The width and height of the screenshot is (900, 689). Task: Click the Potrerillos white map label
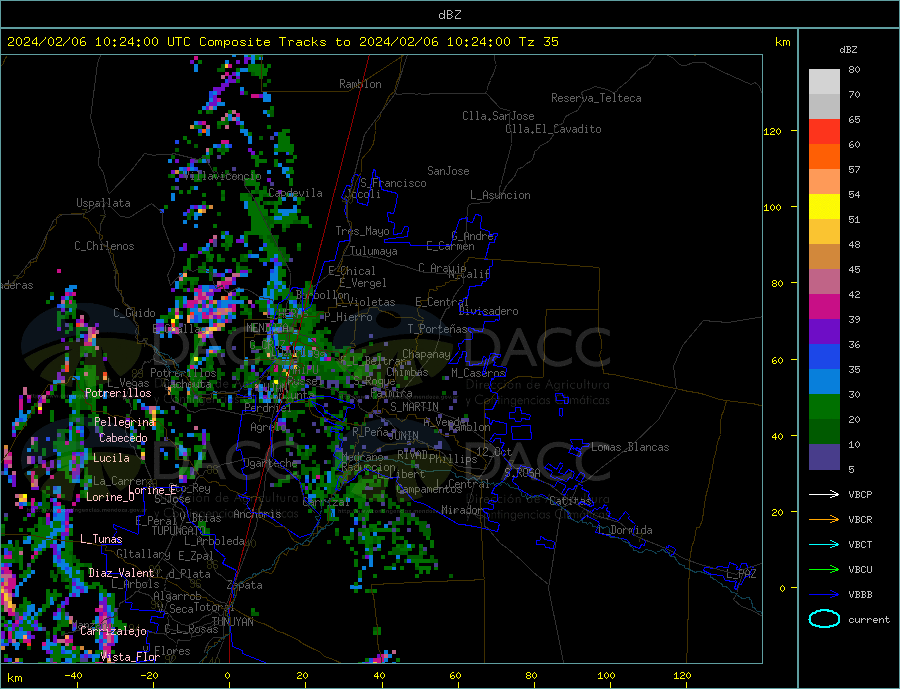pyautogui.click(x=118, y=393)
